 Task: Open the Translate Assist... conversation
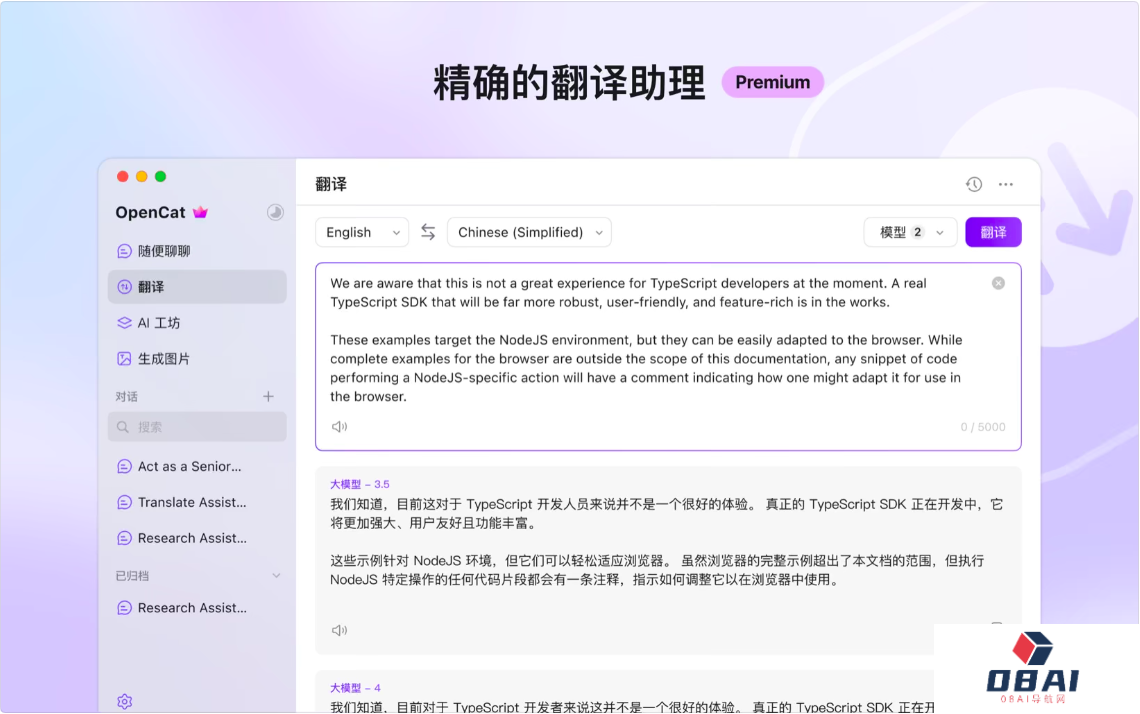coord(197,502)
